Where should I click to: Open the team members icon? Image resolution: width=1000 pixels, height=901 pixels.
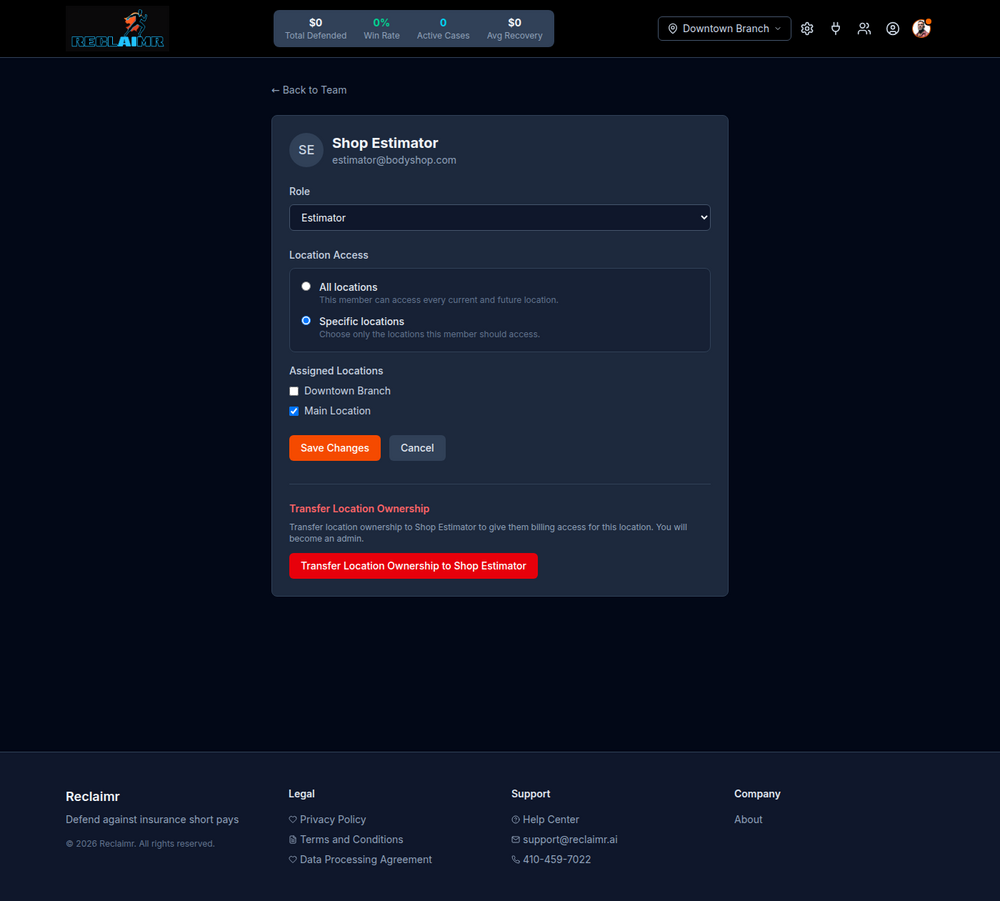click(x=864, y=29)
